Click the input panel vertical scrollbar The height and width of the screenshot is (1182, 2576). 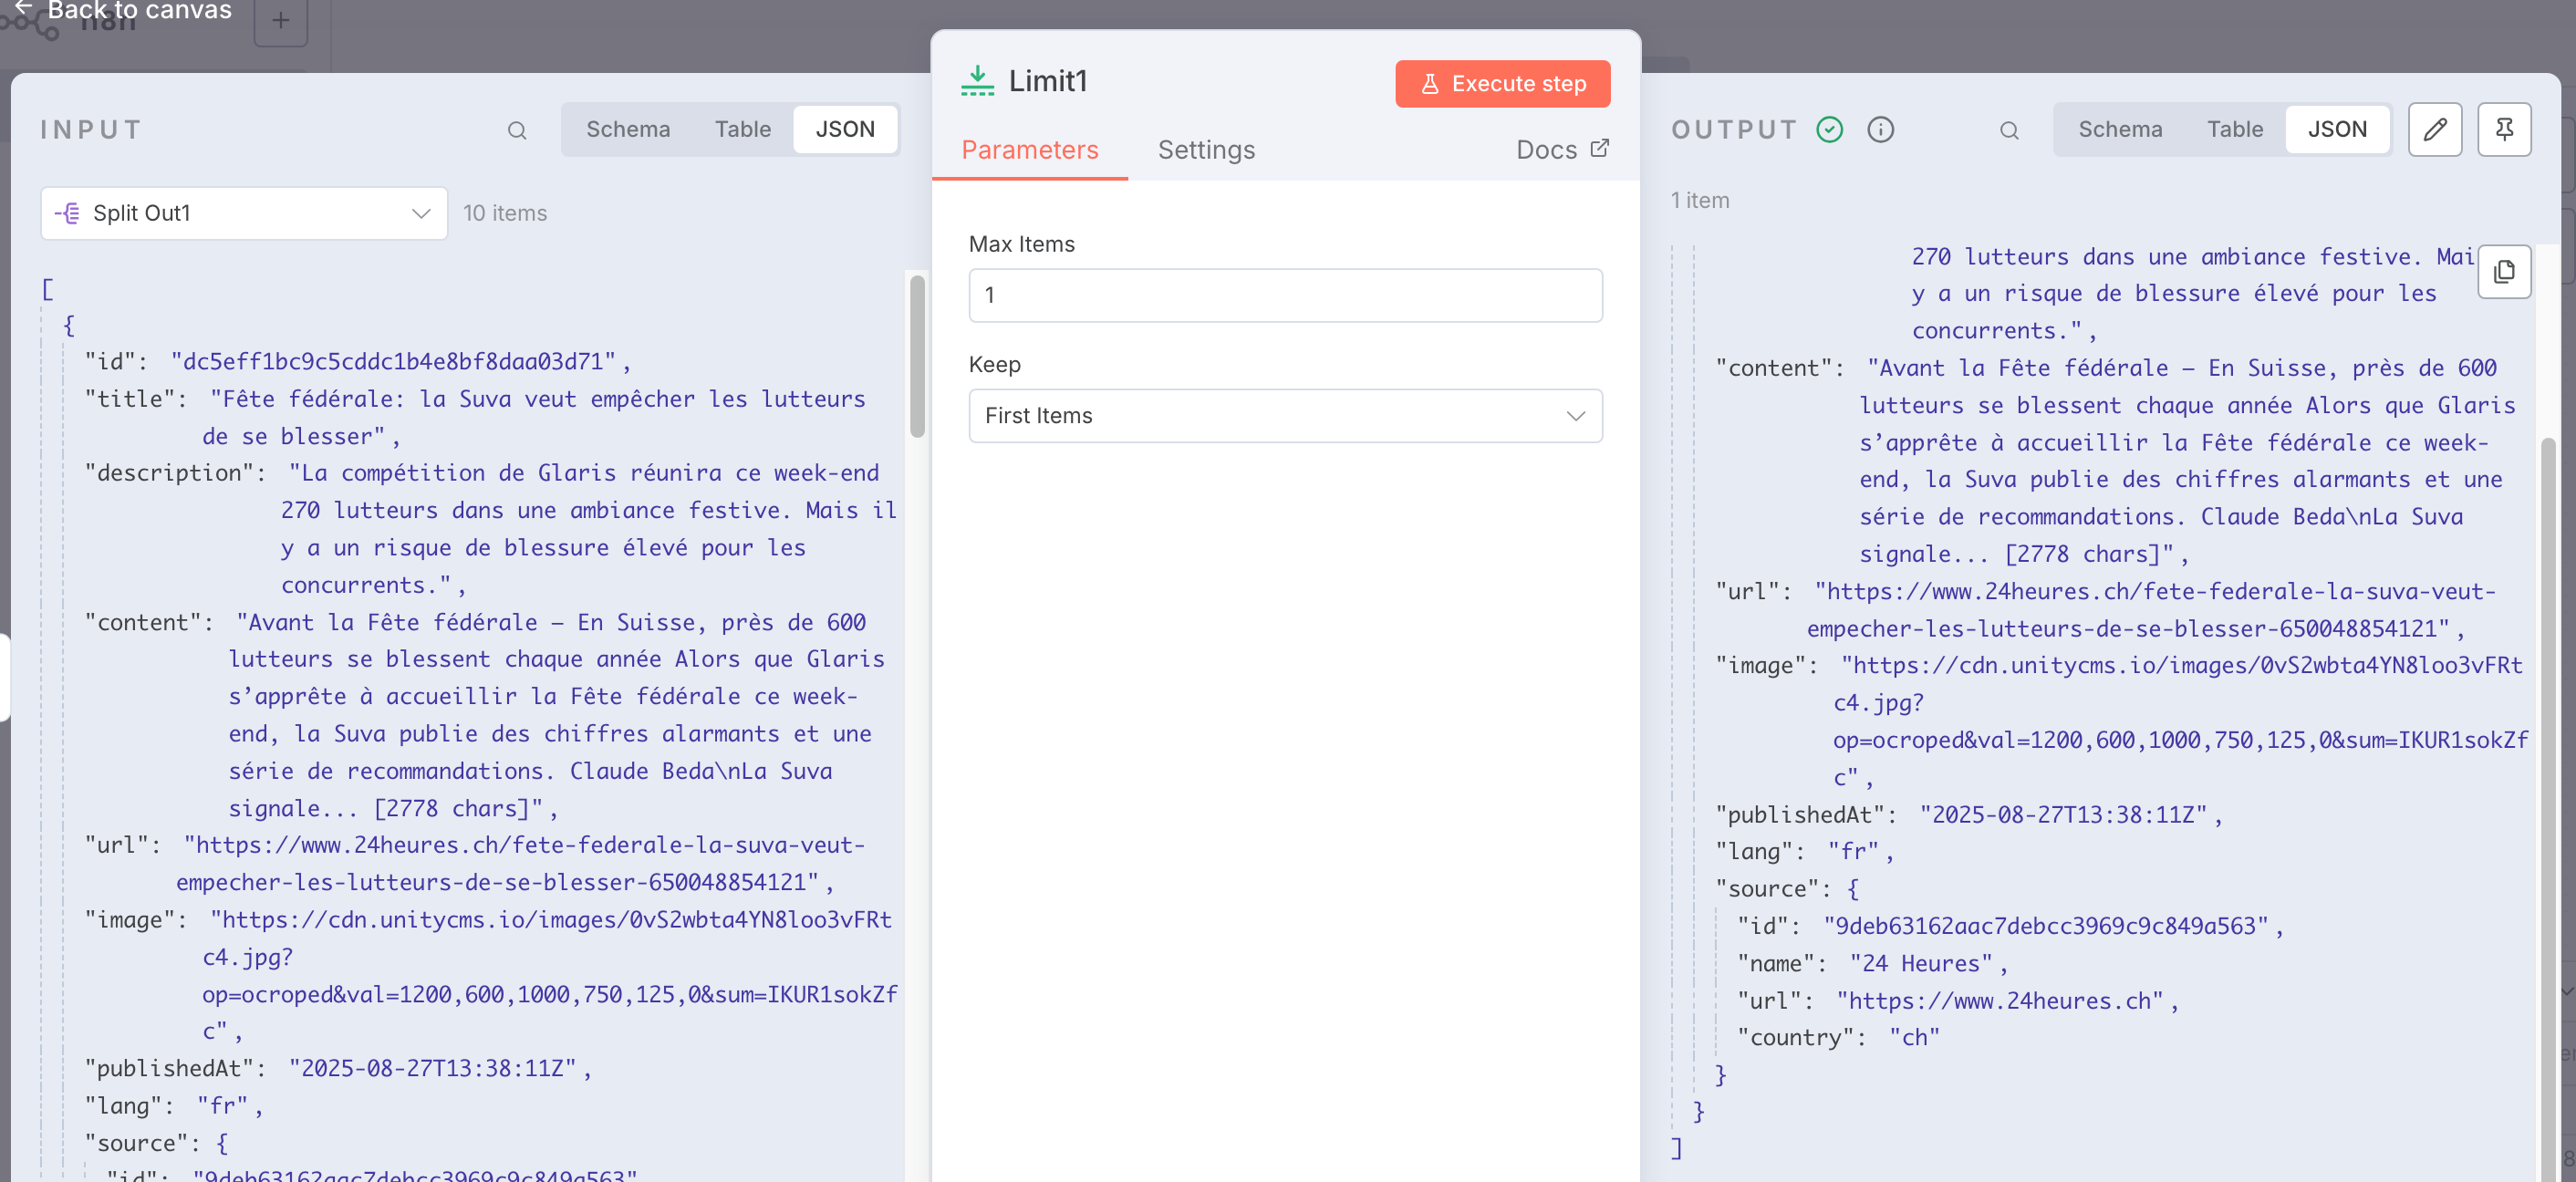click(917, 357)
